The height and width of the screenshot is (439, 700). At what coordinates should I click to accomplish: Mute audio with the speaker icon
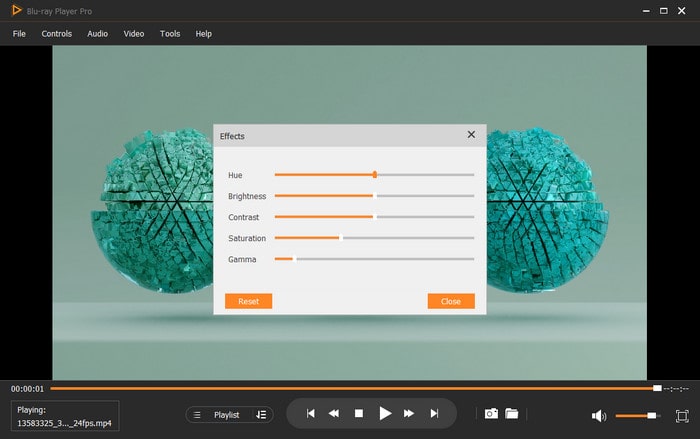point(599,416)
